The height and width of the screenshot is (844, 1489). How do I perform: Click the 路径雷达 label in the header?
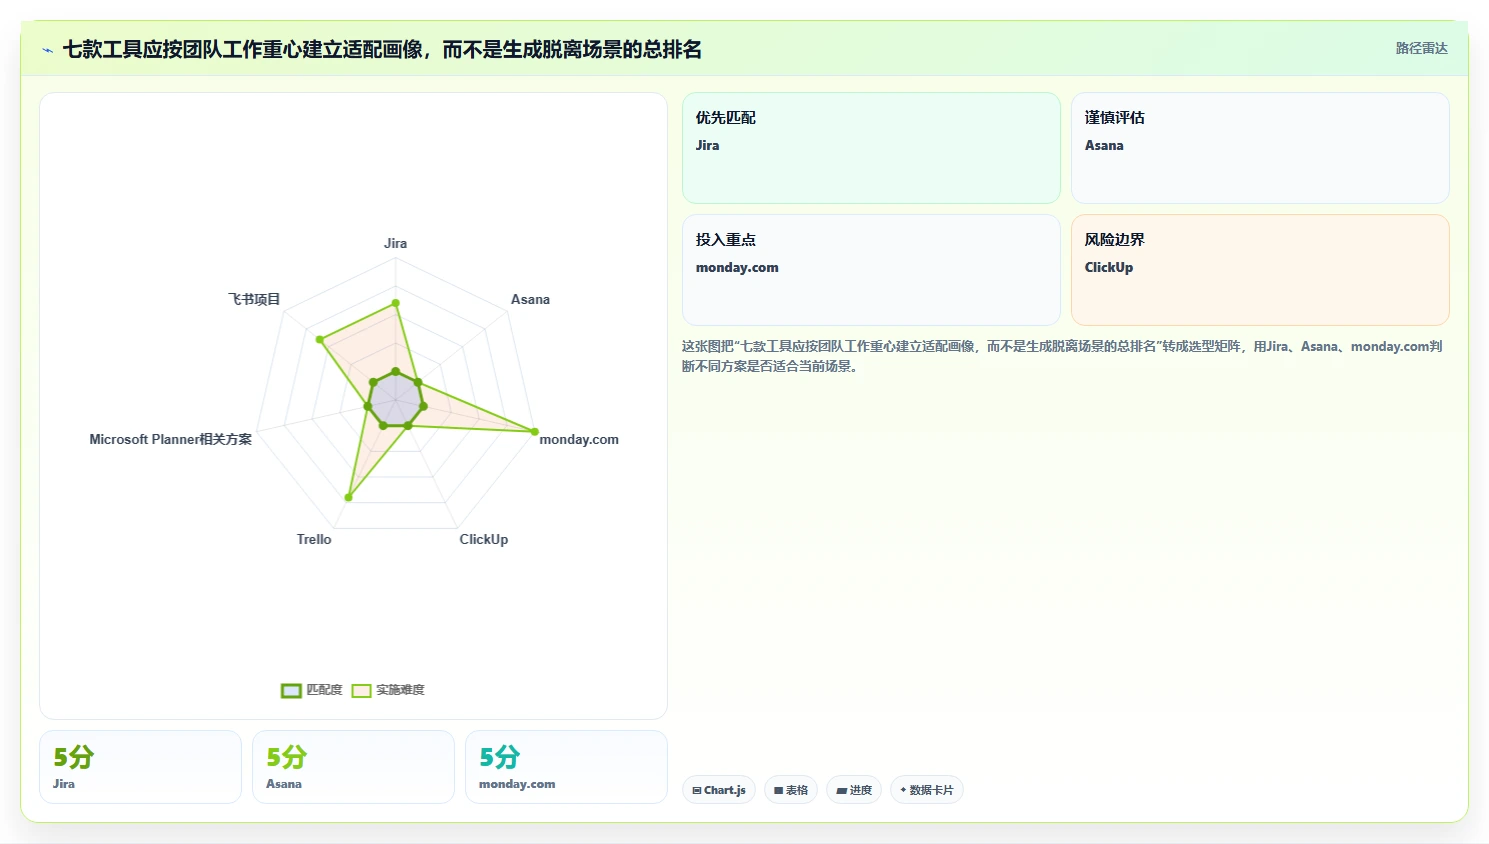pos(1421,48)
